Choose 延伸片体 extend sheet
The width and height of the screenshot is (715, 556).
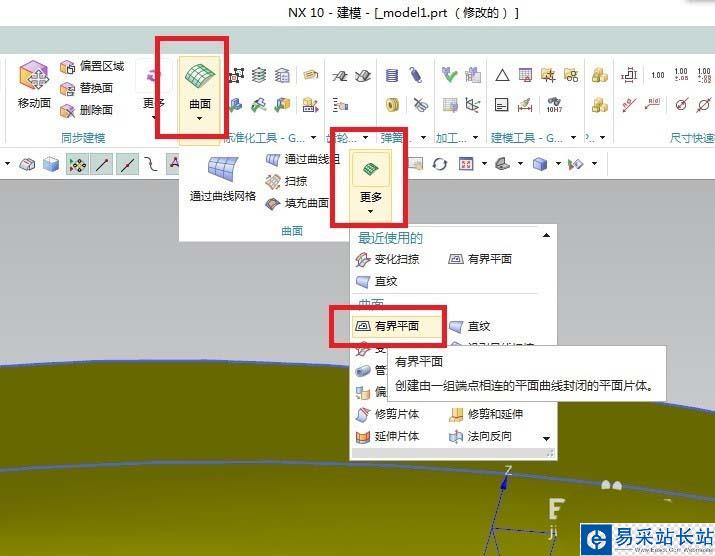pyautogui.click(x=388, y=436)
